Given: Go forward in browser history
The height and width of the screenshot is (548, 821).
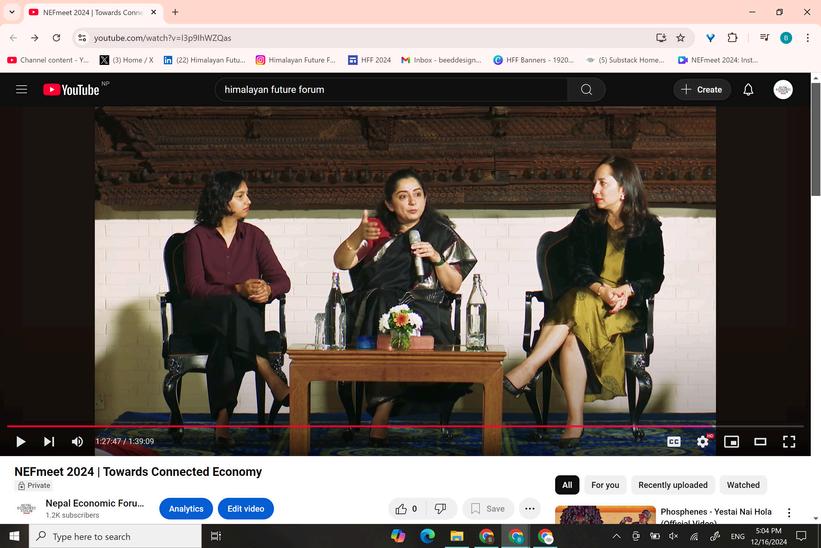Looking at the screenshot, I should pyautogui.click(x=35, y=38).
